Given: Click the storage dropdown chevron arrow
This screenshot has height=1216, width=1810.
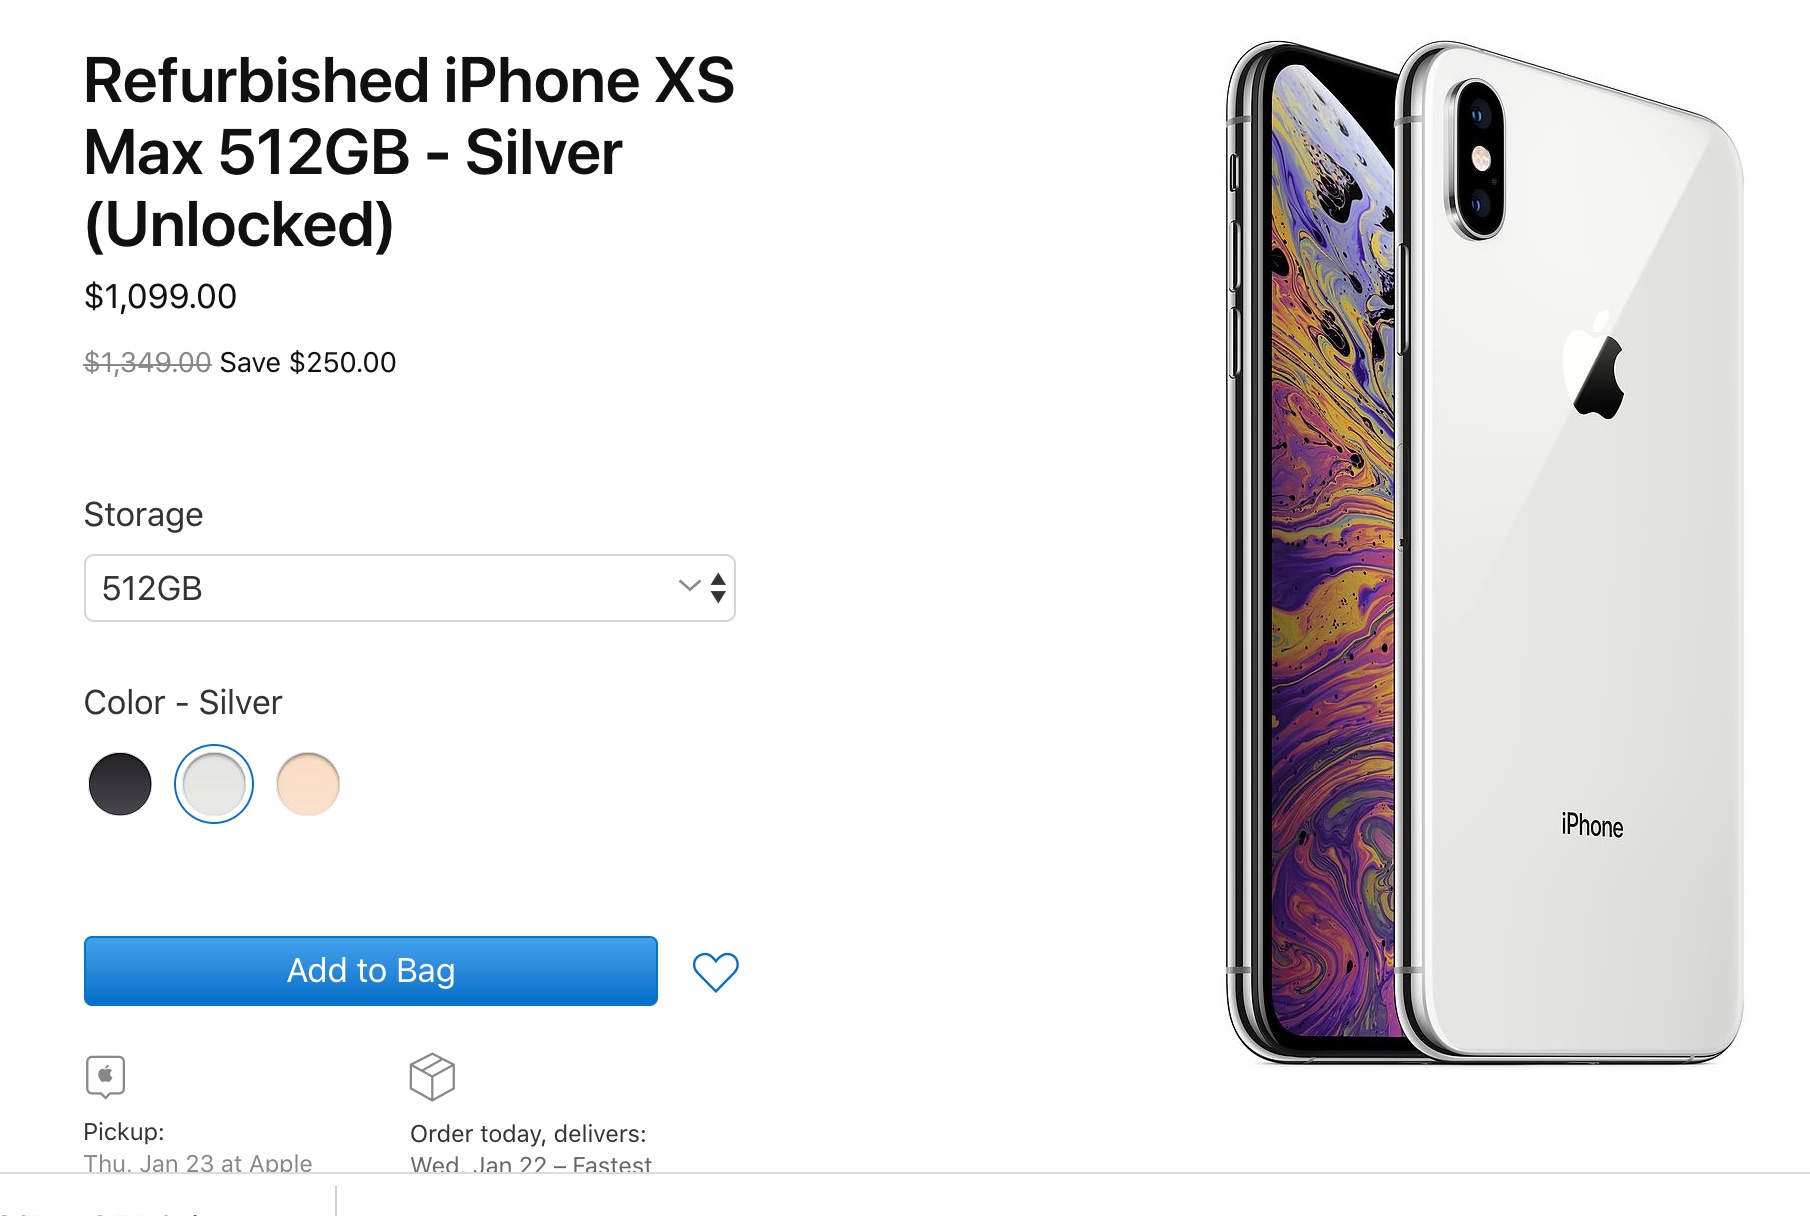Looking at the screenshot, I should pos(688,585).
